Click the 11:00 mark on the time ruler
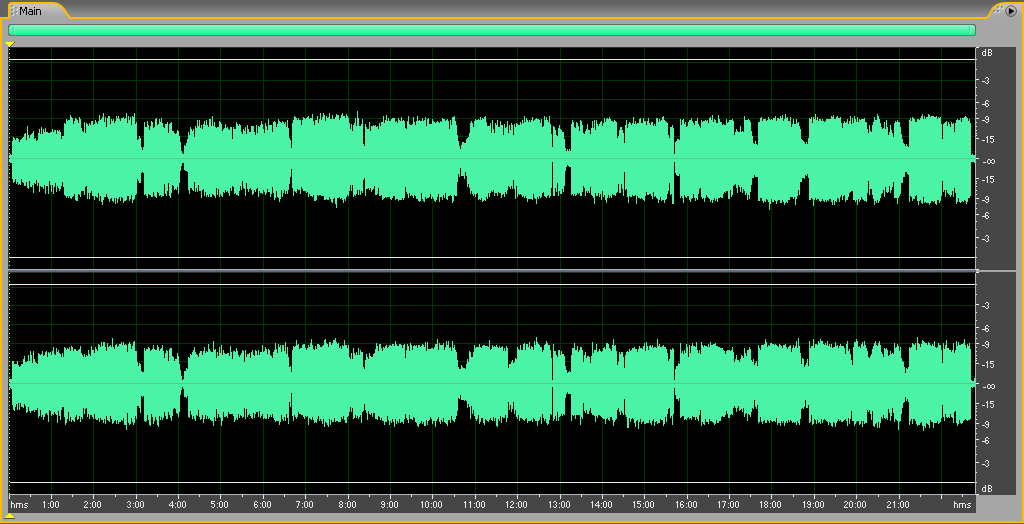 click(x=474, y=505)
